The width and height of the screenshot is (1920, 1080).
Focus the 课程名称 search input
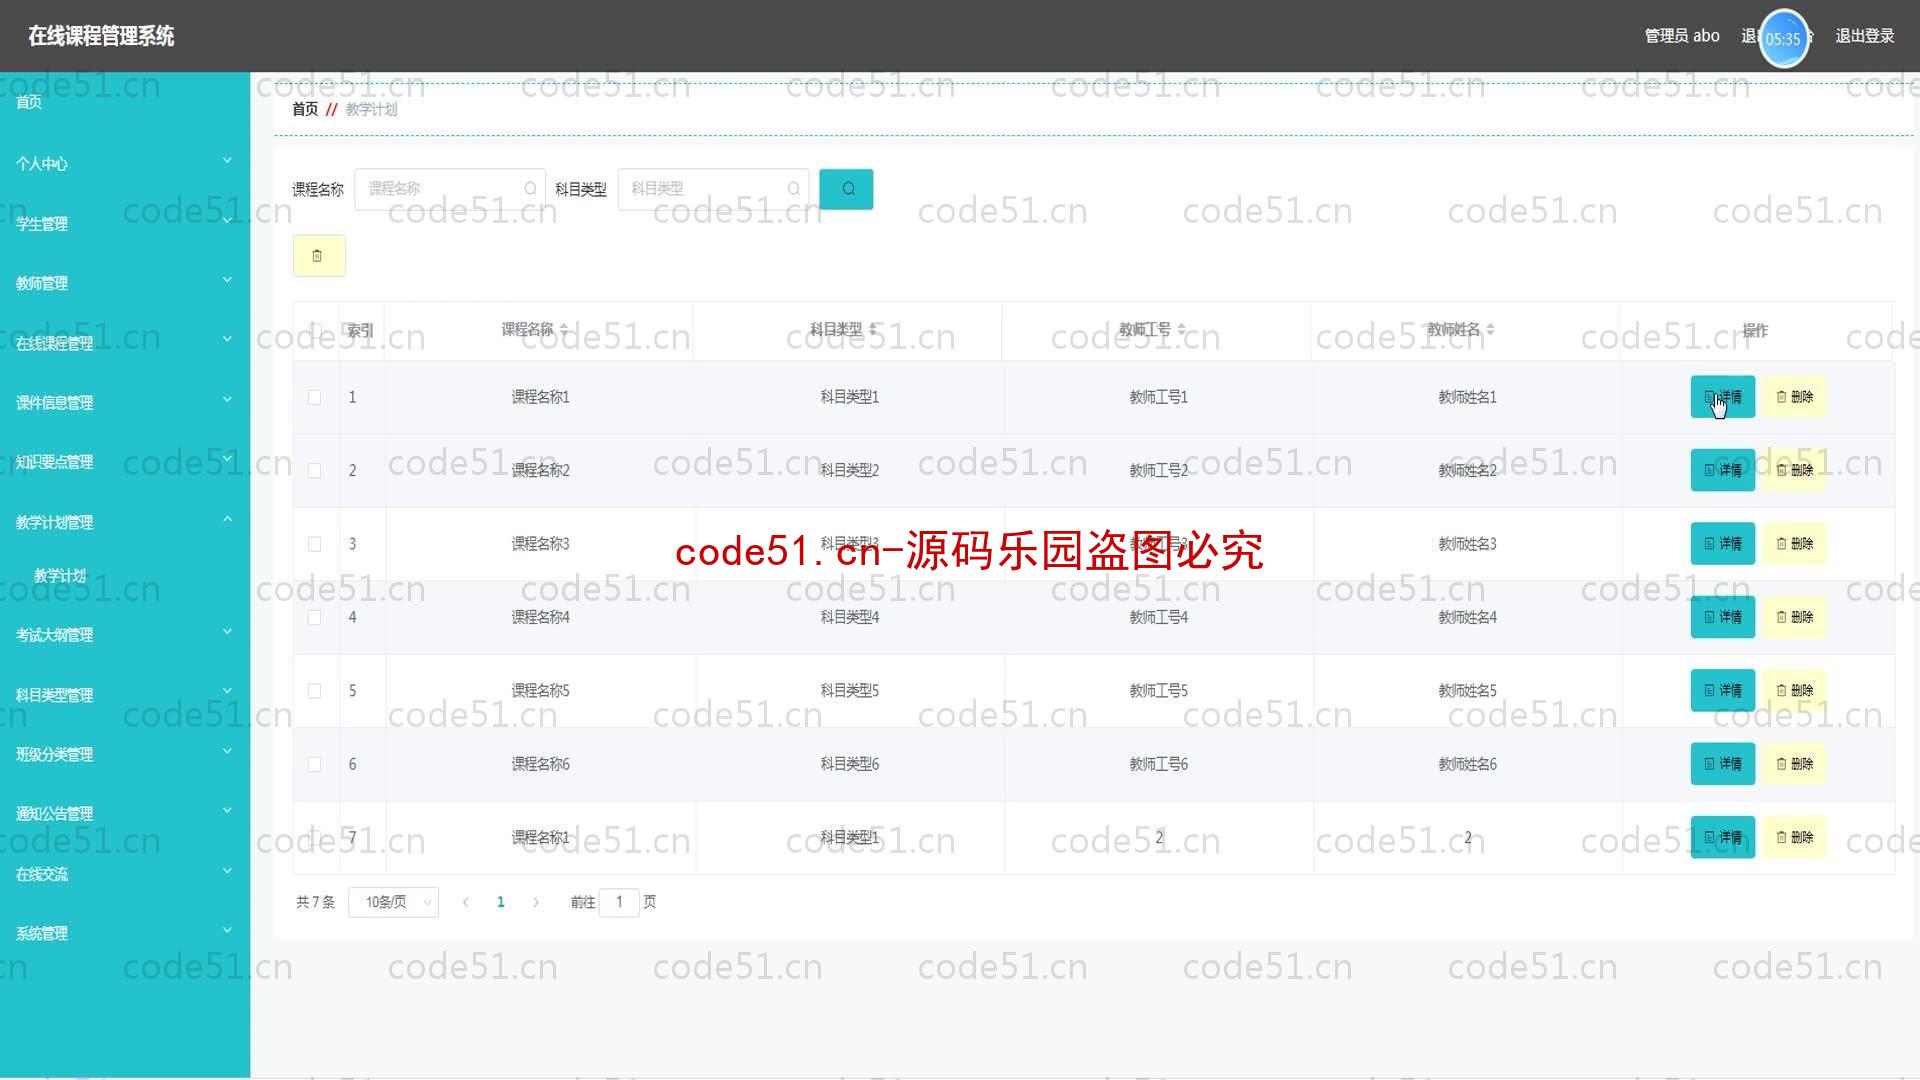(450, 189)
